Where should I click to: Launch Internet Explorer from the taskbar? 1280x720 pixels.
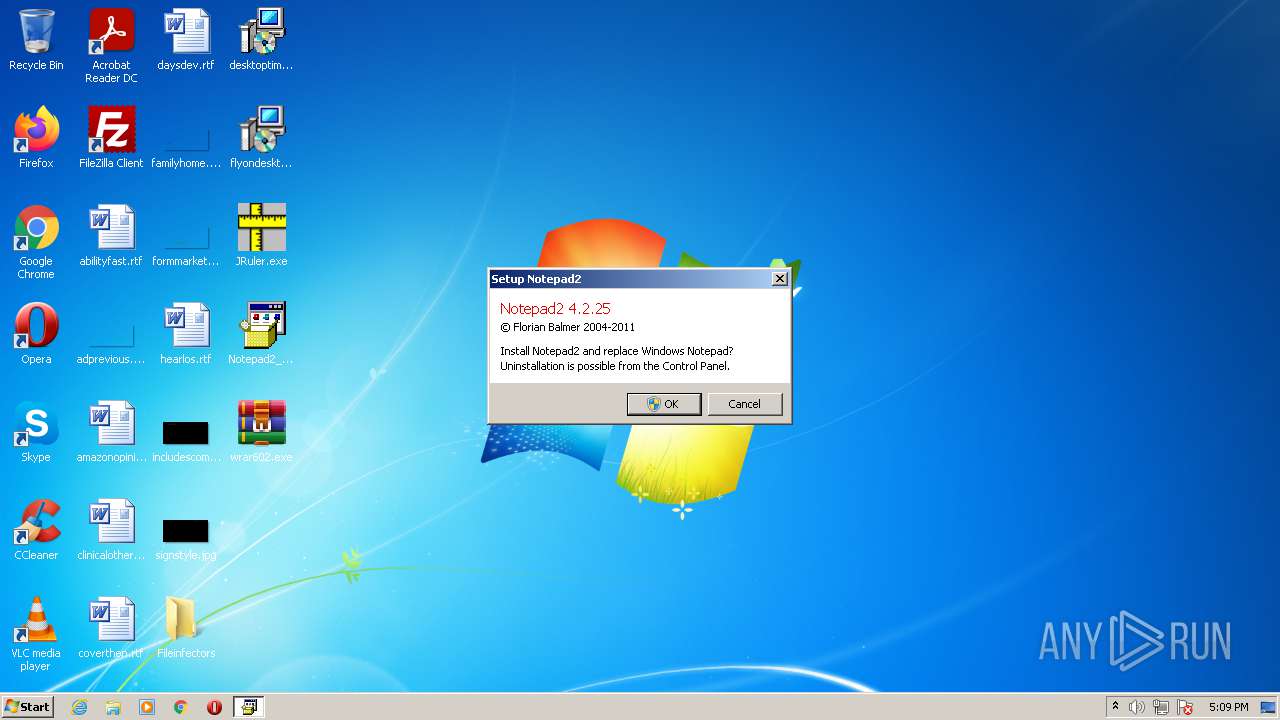coord(80,707)
